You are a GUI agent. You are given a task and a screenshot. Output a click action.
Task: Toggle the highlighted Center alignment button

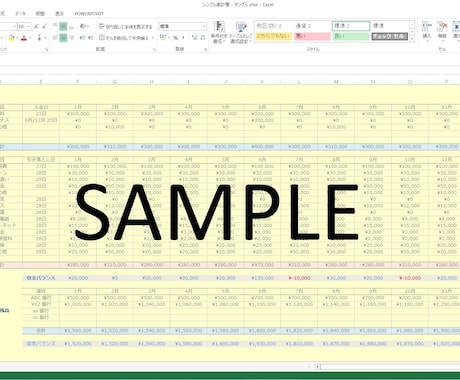coord(63,38)
